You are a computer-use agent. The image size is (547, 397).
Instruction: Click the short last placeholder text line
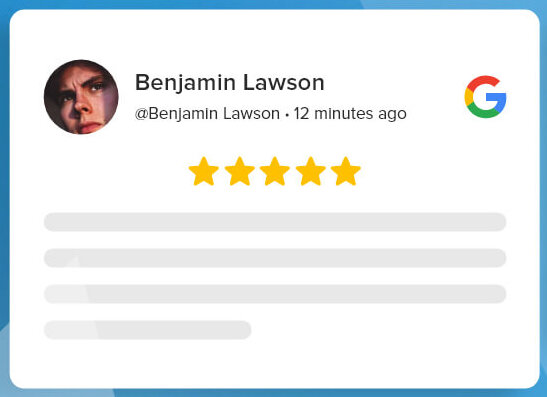click(x=148, y=330)
